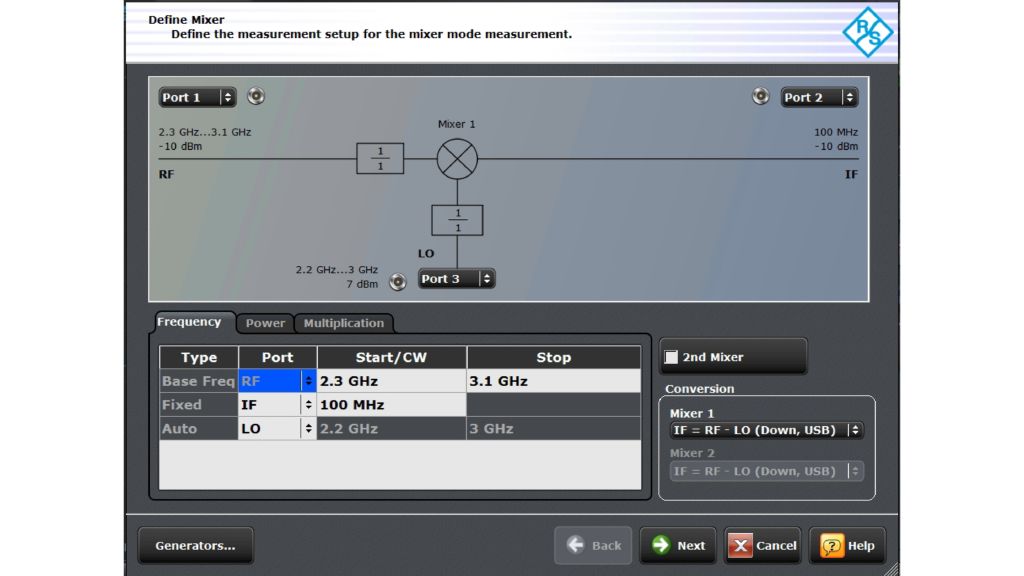
Task: Click the Generators... button
Action: (195, 546)
